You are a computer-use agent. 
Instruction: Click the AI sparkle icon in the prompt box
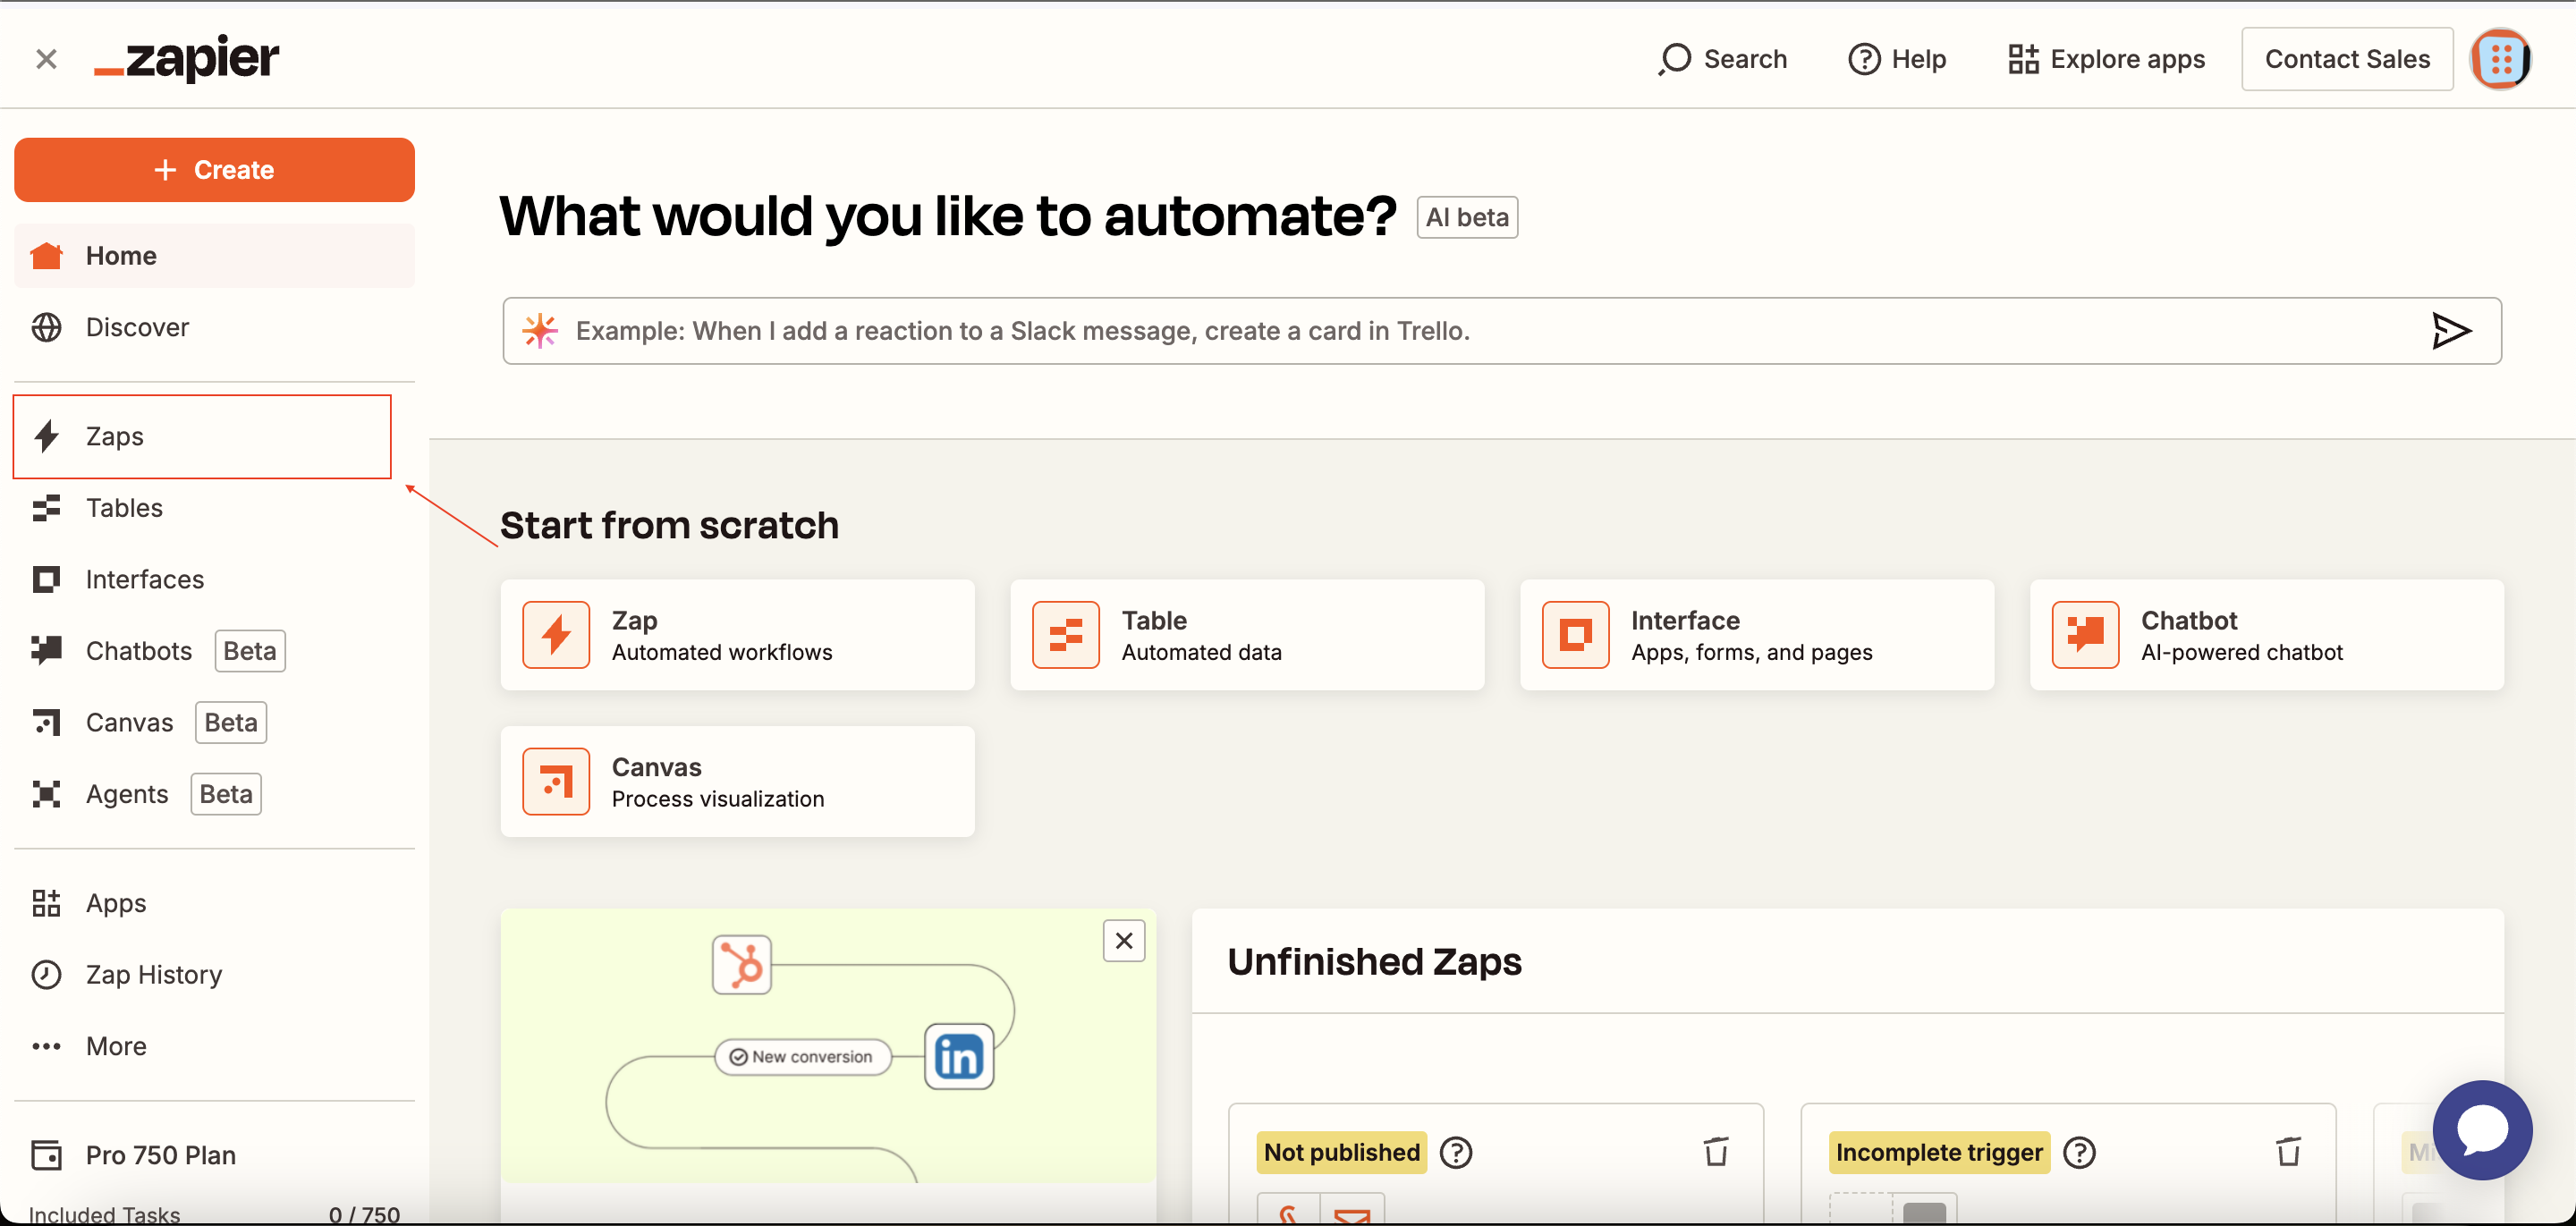tap(540, 331)
